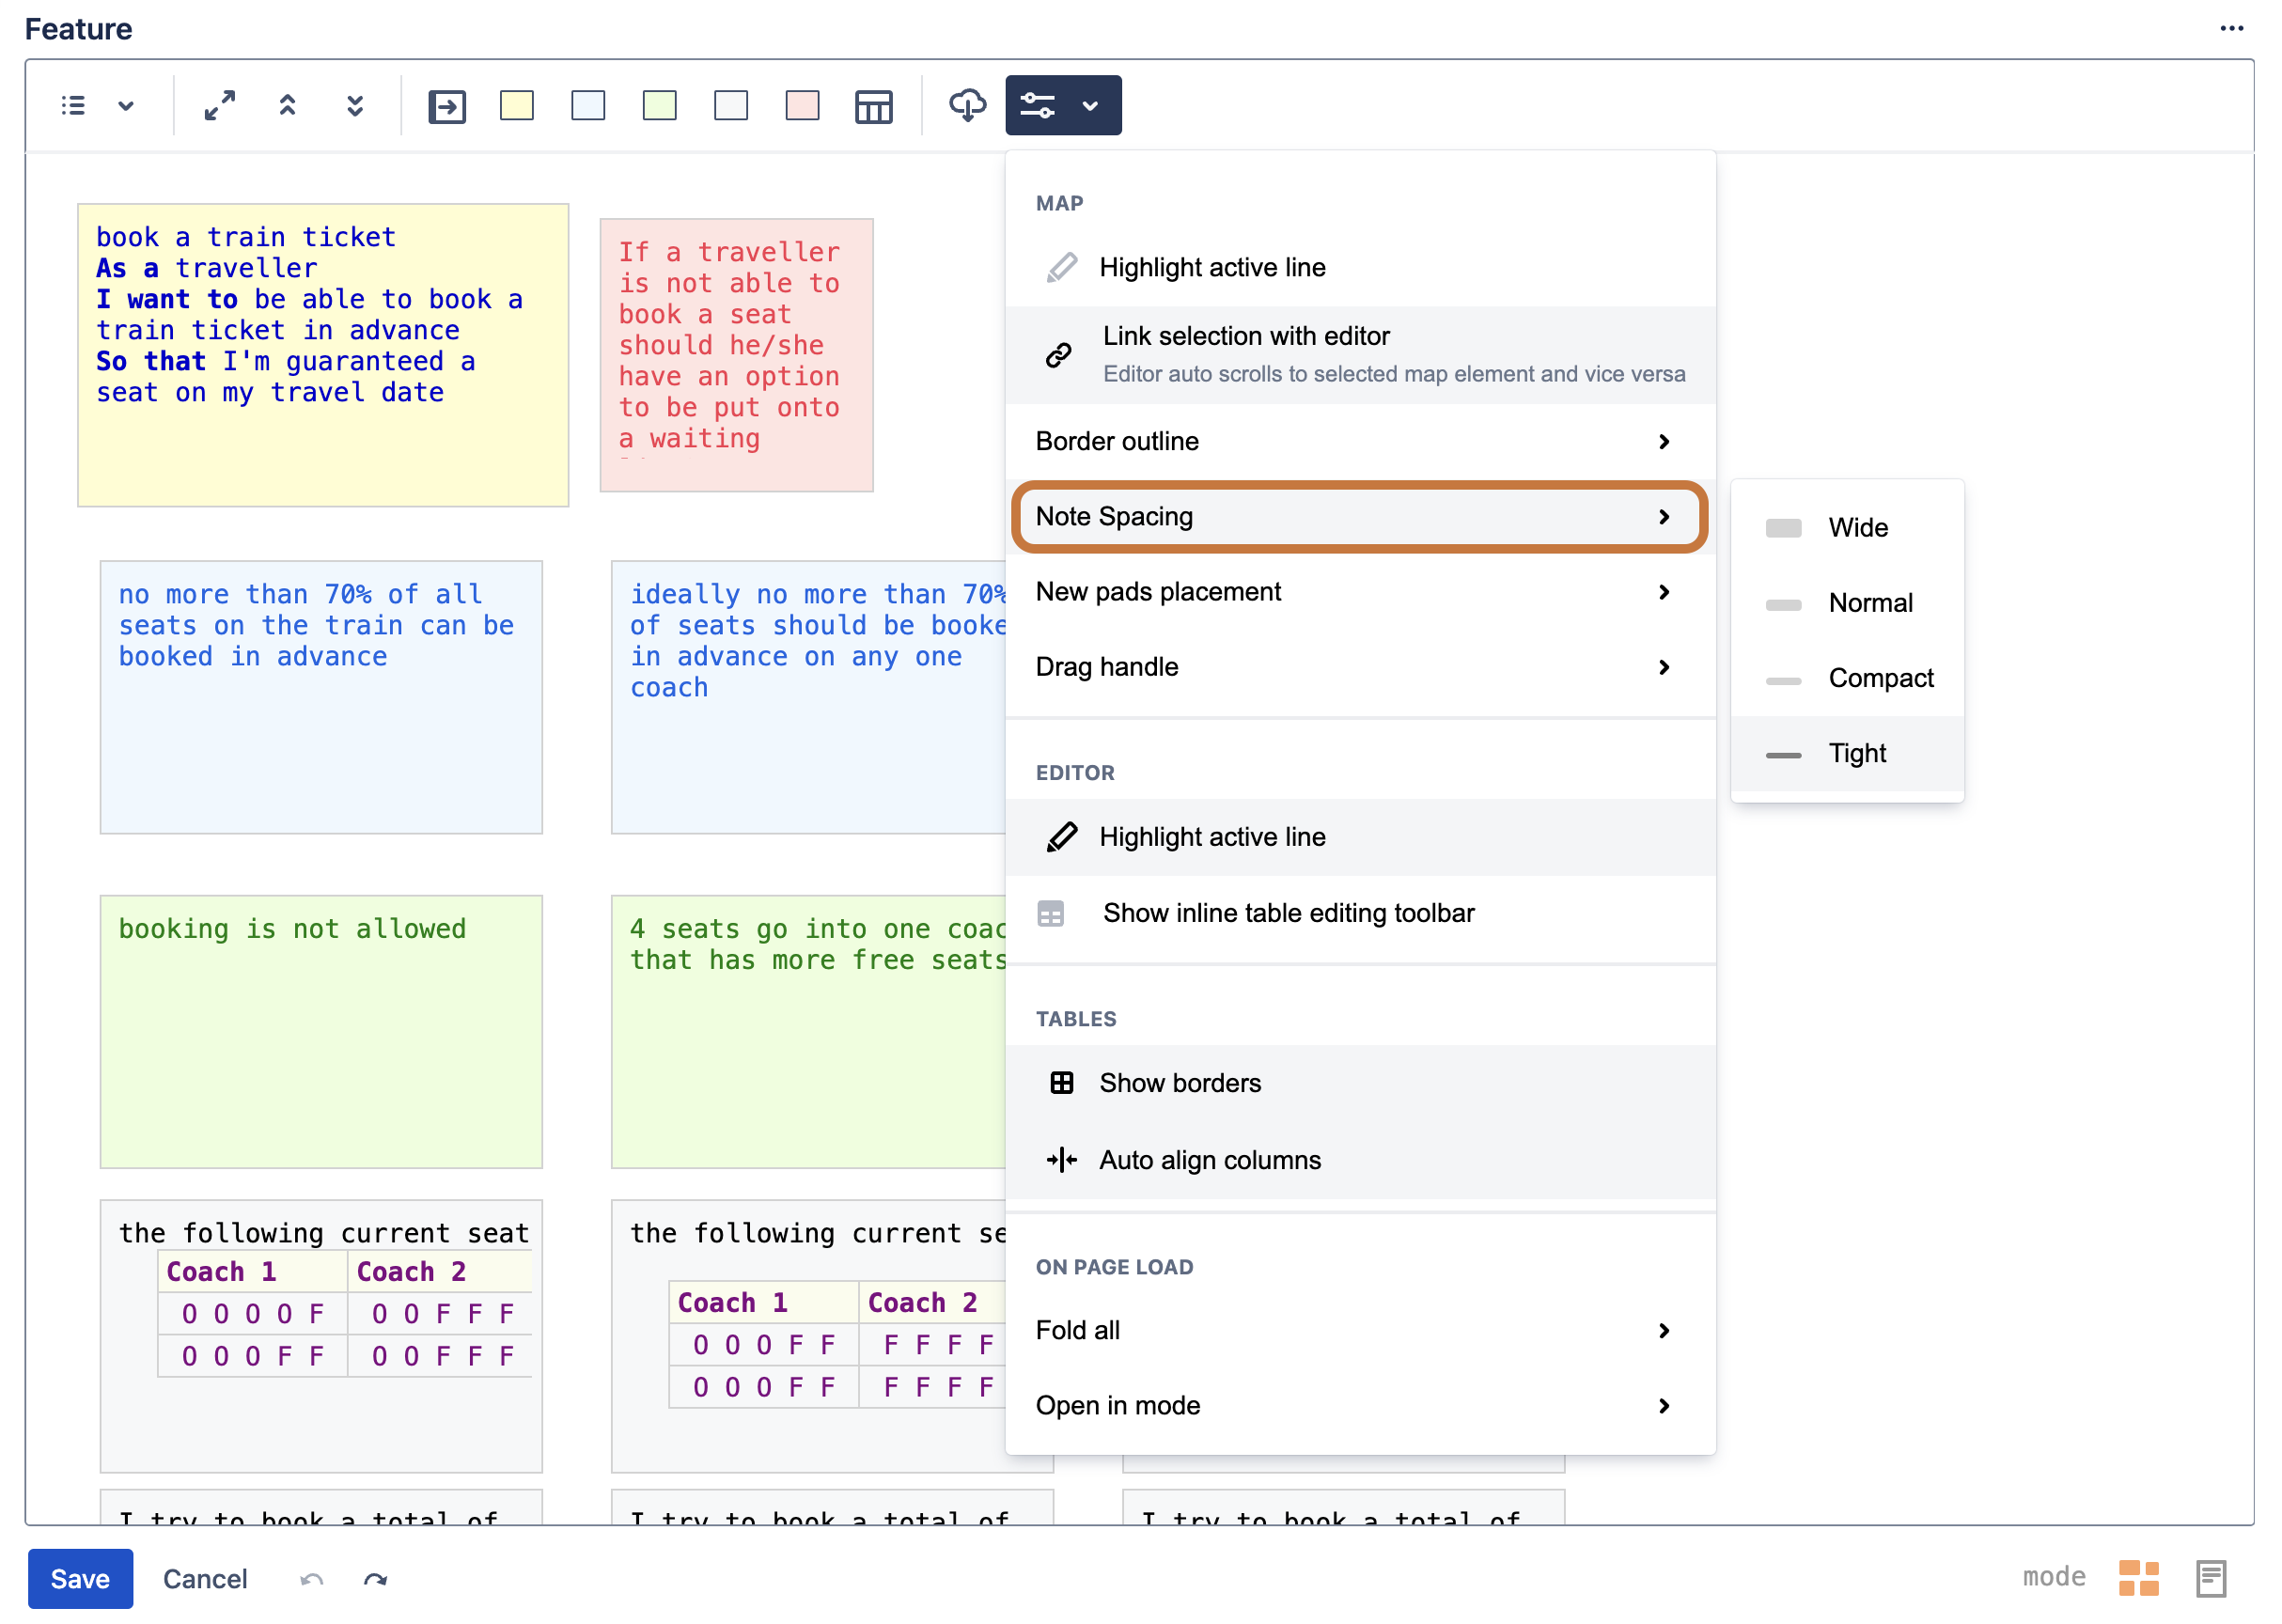Click the link chain icon in the menu

click(1059, 355)
